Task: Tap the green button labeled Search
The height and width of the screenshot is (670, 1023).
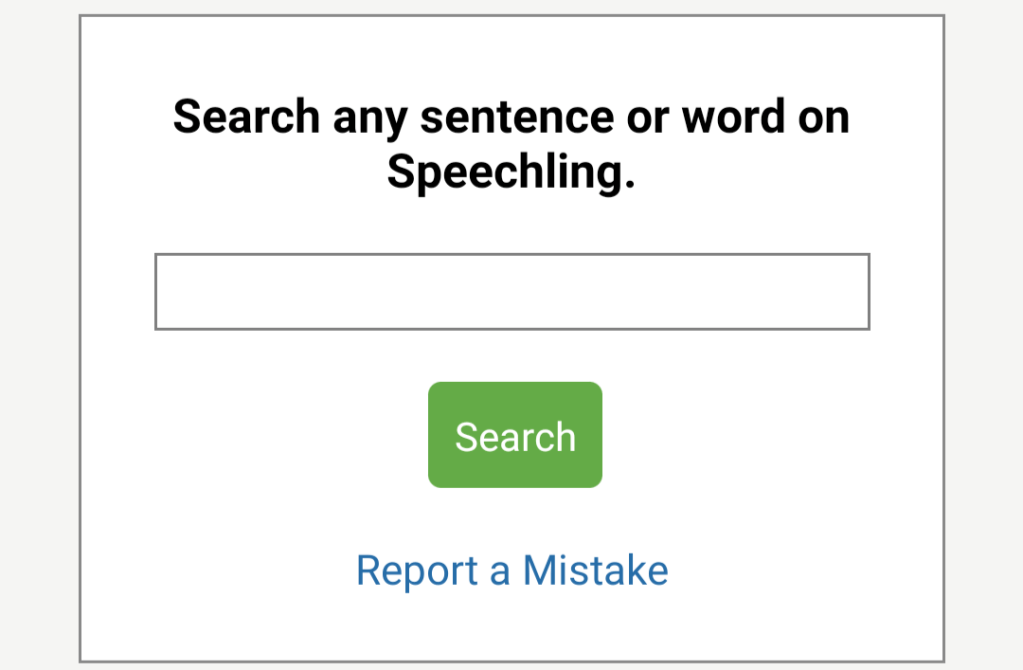Action: pos(515,435)
